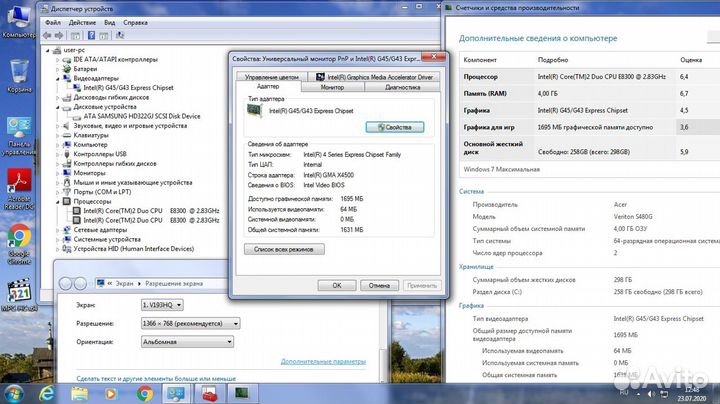Select Intel G45/G43 Express Chipset in device tree
The image size is (720, 404).
tap(129, 88)
